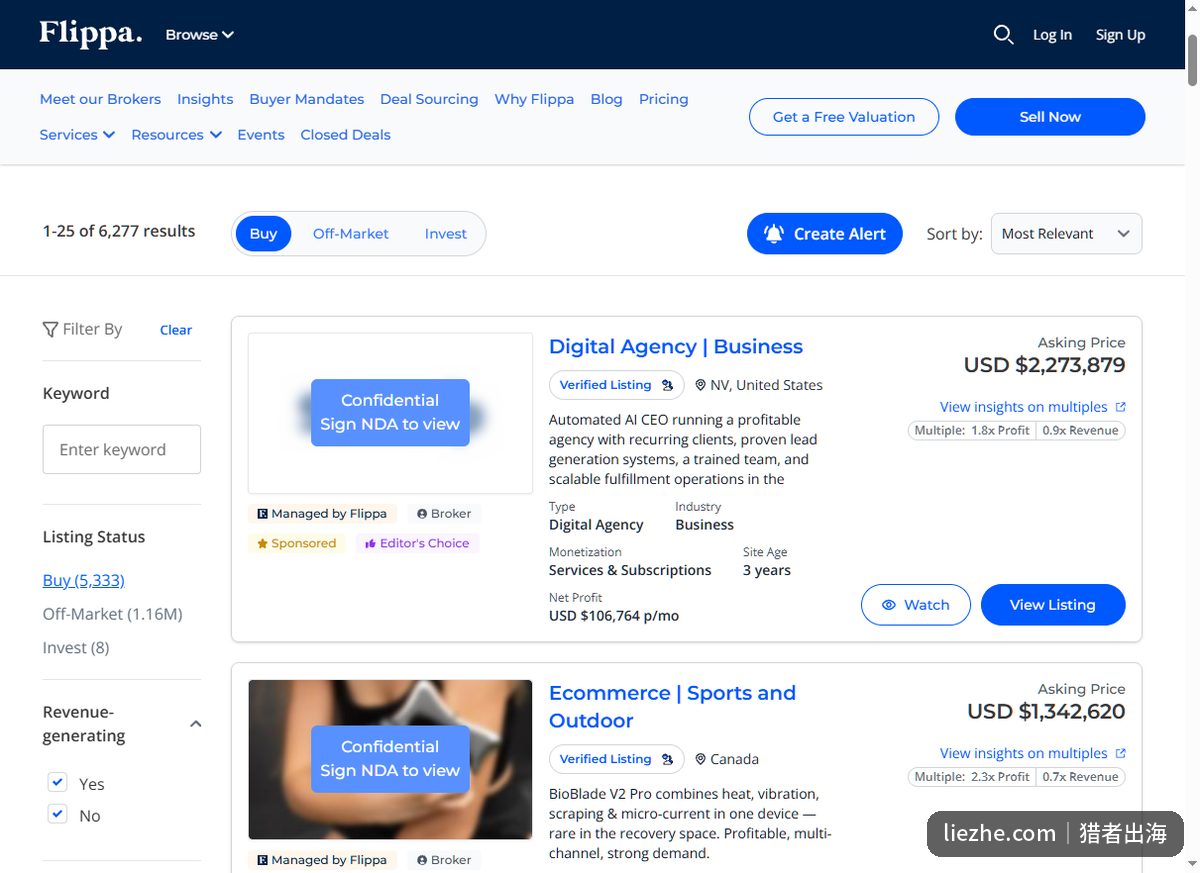Click the 0.7x Revenue multiple tag

pyautogui.click(x=1080, y=777)
